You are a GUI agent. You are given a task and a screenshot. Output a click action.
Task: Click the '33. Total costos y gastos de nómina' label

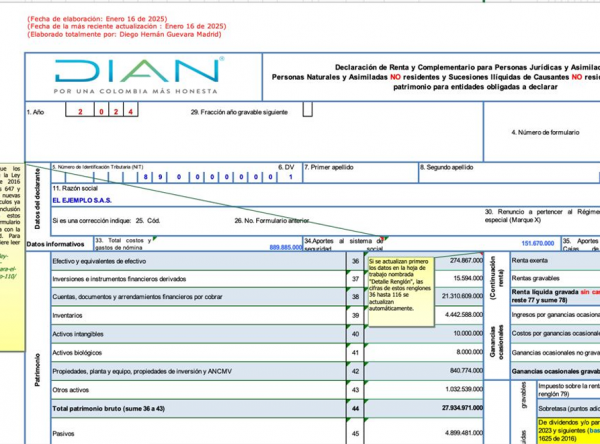click(123, 244)
